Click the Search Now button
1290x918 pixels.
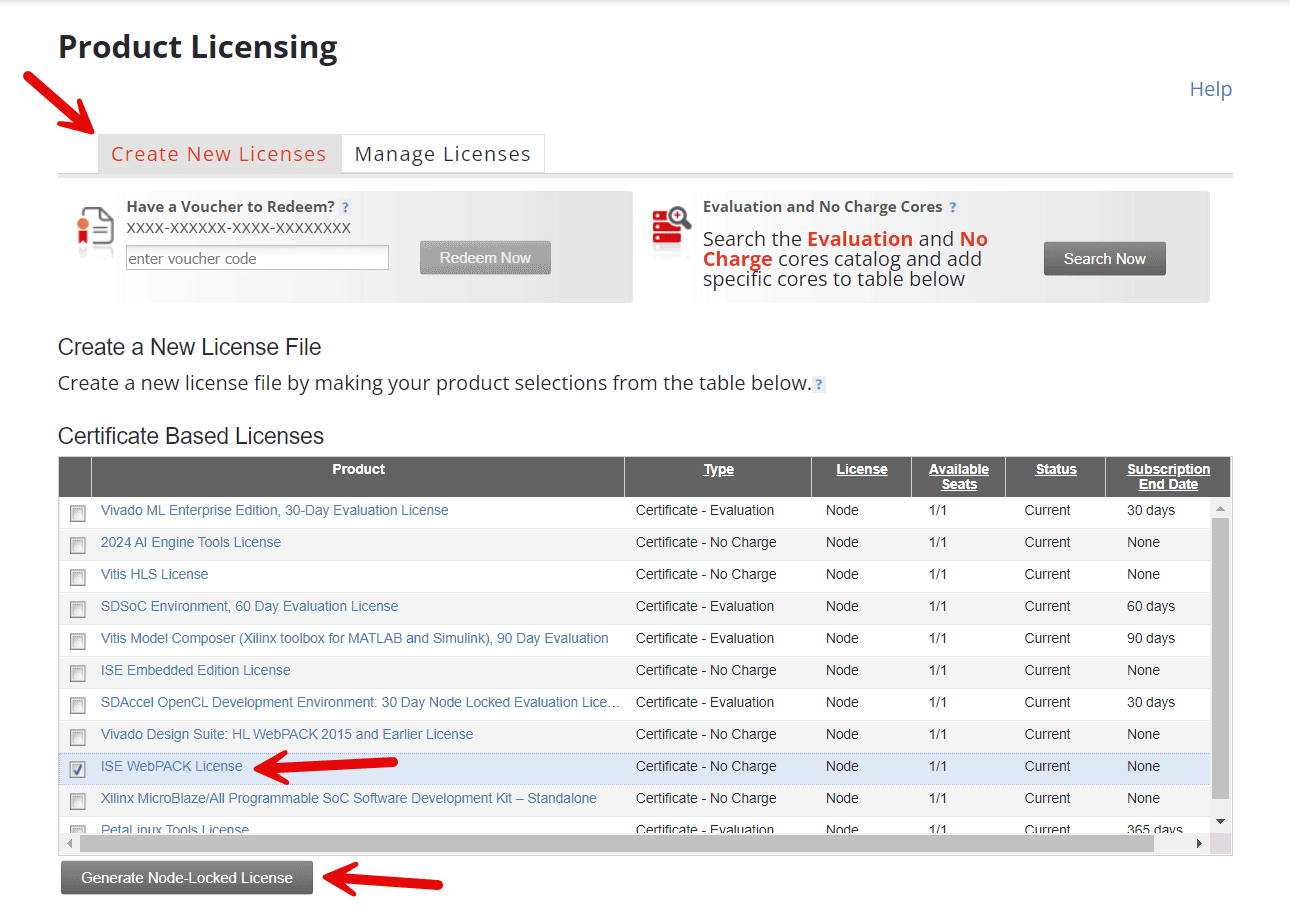[x=1104, y=258]
